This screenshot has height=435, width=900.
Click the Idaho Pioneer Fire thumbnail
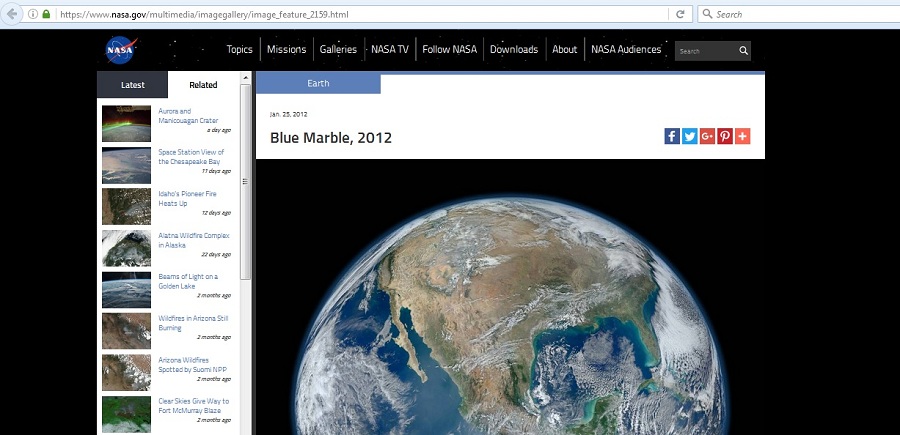(x=126, y=207)
